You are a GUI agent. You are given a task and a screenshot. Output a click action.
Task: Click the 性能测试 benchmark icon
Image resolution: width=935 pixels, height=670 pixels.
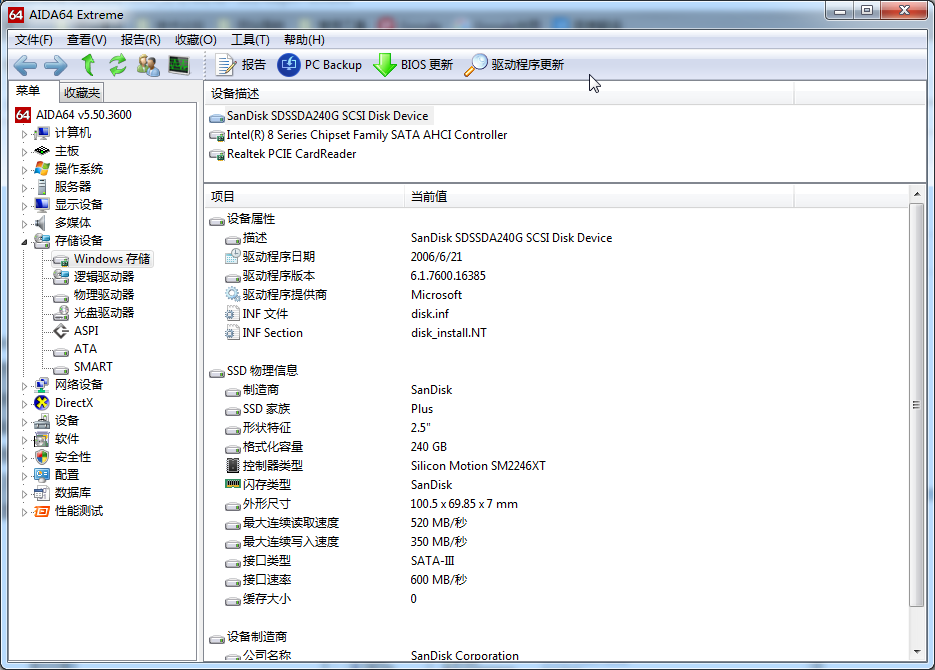(x=42, y=511)
